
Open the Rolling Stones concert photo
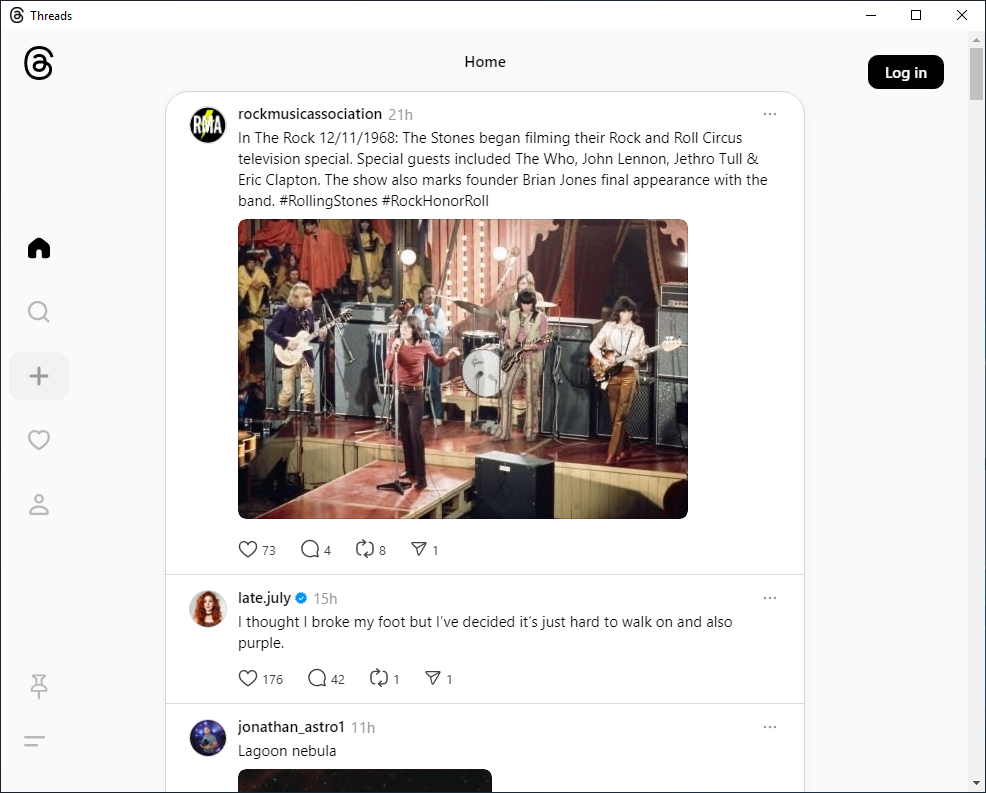coord(462,368)
